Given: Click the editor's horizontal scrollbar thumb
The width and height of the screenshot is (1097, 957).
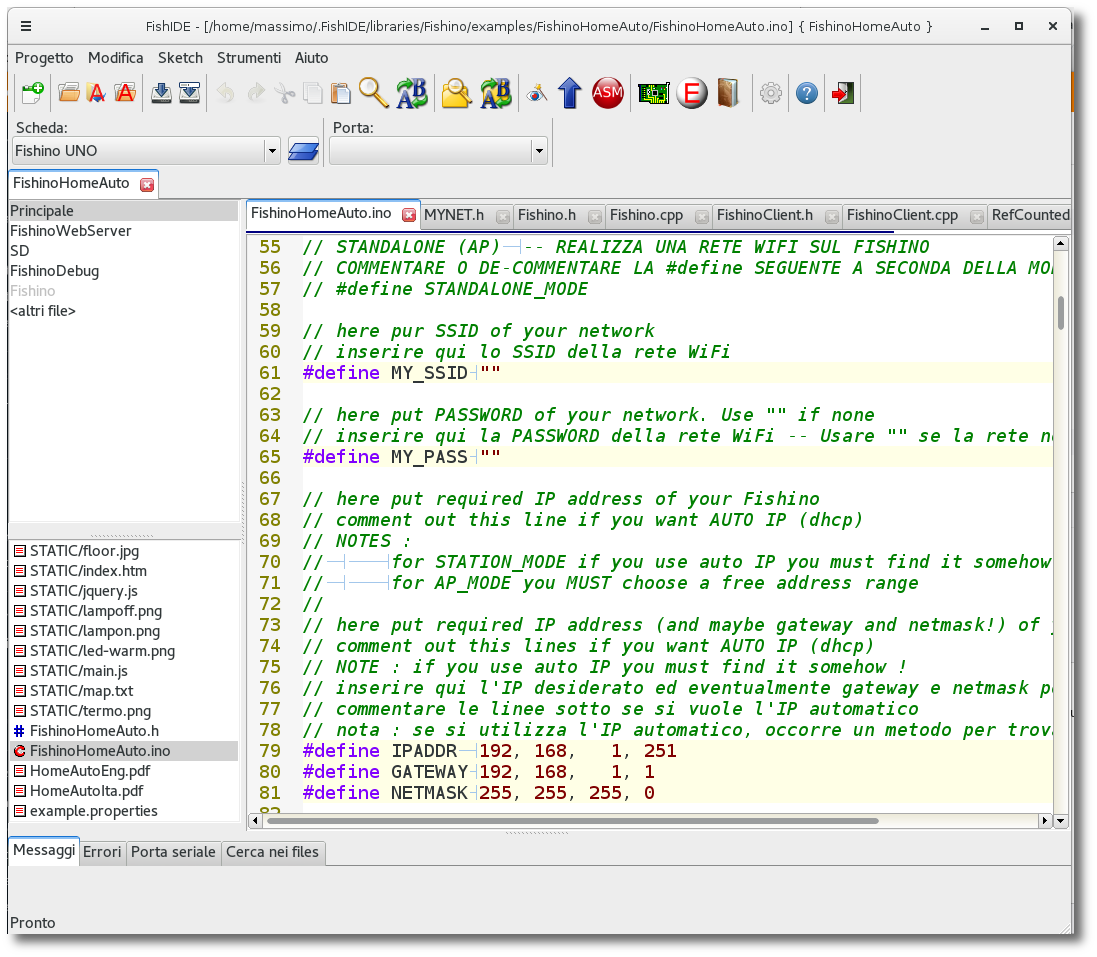Looking at the screenshot, I should [x=572, y=821].
